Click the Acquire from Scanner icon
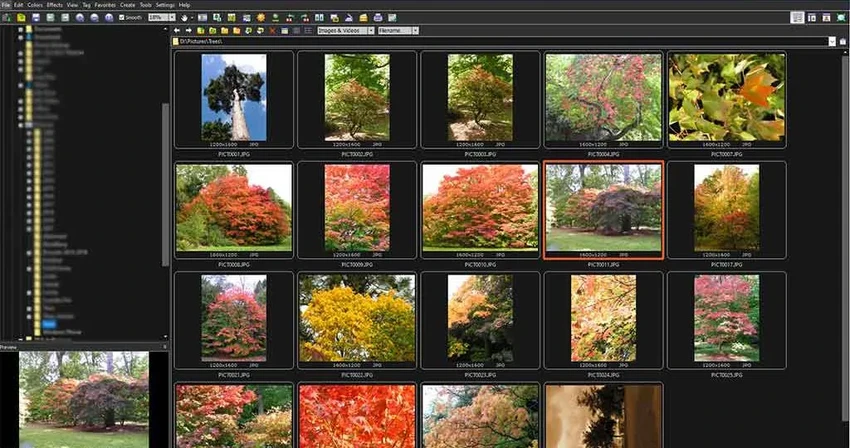 click(x=7, y=17)
